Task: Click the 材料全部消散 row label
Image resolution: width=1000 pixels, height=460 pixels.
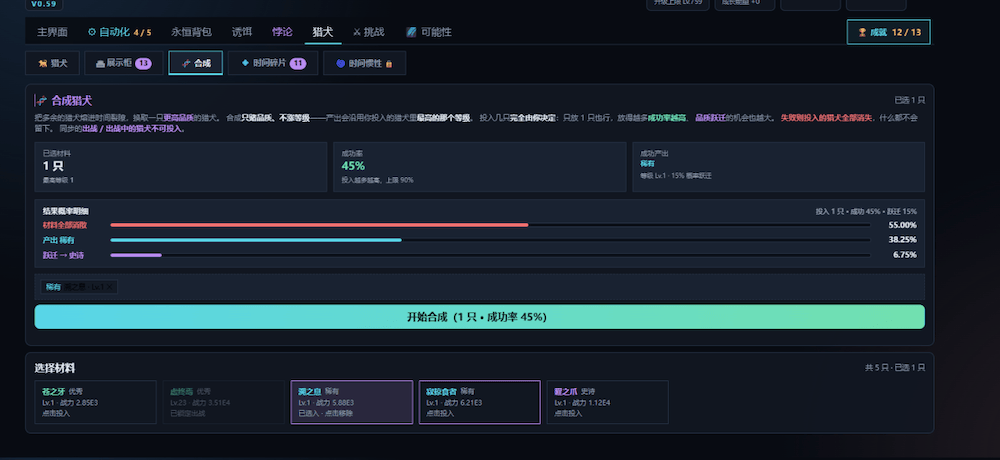Action: pyautogui.click(x=64, y=225)
